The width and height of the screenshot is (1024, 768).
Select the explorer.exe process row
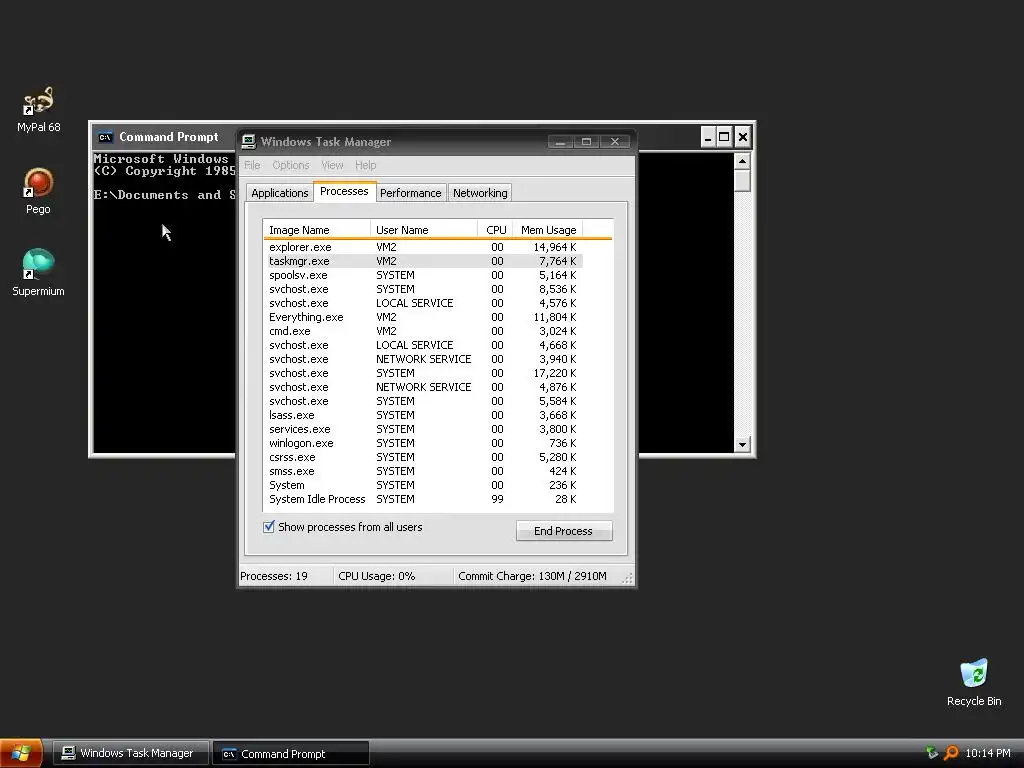[x=423, y=247]
